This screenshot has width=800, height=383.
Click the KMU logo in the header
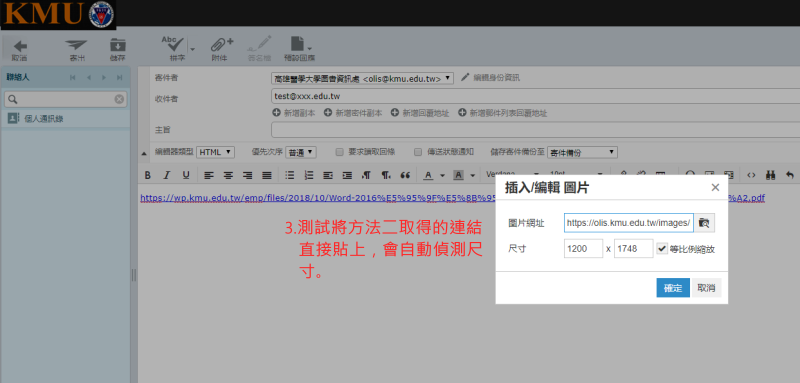[x=58, y=14]
